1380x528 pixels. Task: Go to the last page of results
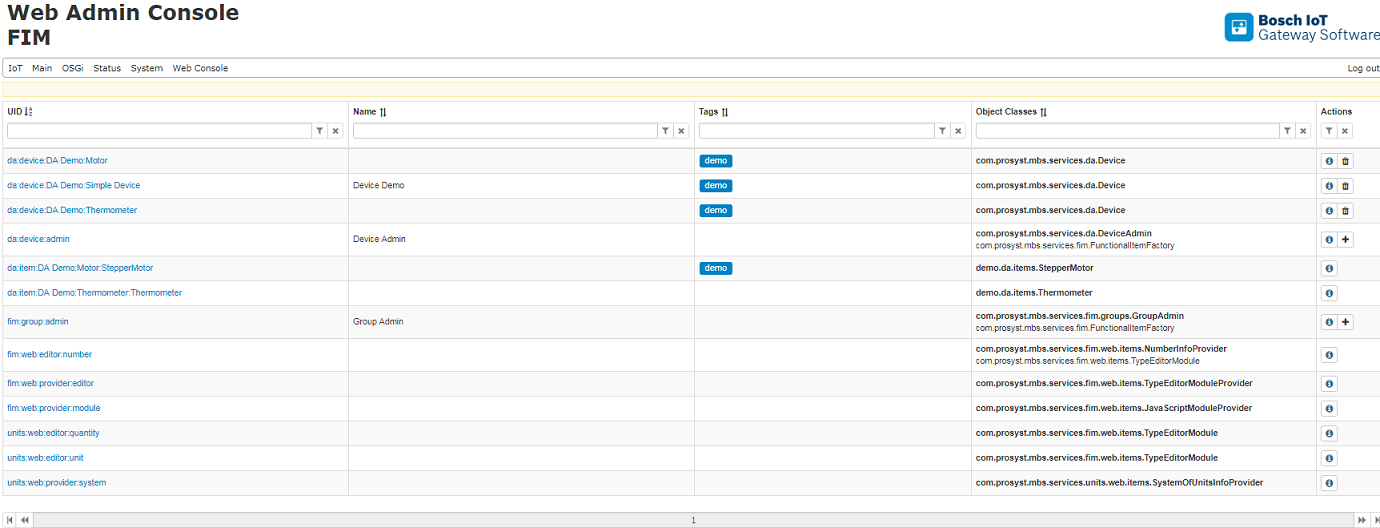[x=1372, y=520]
